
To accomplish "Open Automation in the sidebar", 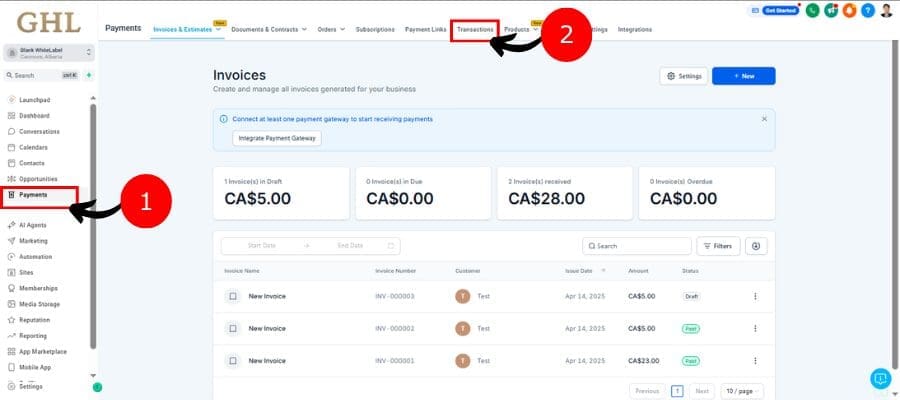I will click(x=35, y=257).
